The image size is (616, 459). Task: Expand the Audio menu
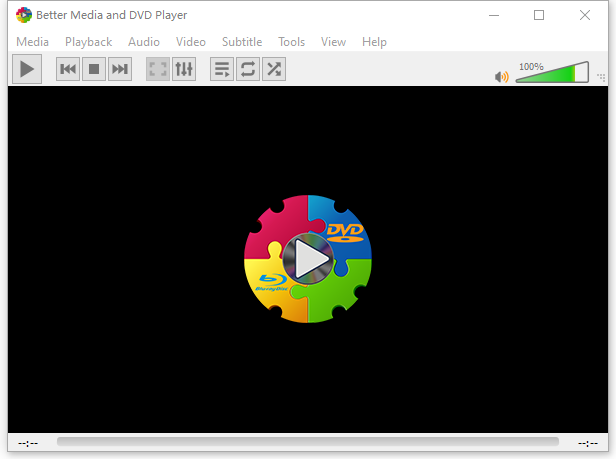pos(144,42)
